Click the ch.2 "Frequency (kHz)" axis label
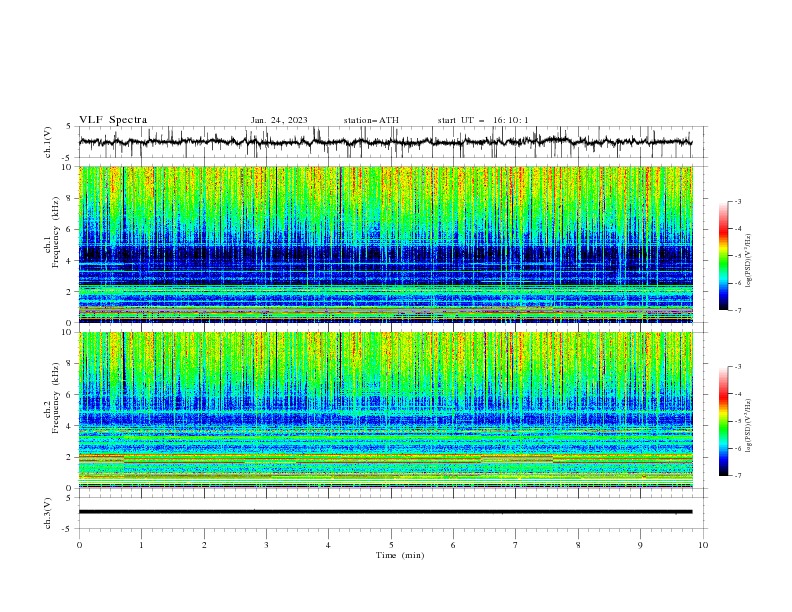Image resolution: width=792 pixels, height=612 pixels. point(55,397)
